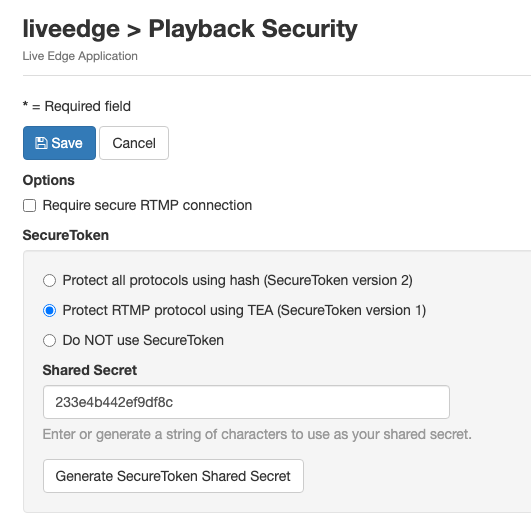The height and width of the screenshot is (532, 531).
Task: Click the 'Shared Secret' field label
Action: point(90,370)
